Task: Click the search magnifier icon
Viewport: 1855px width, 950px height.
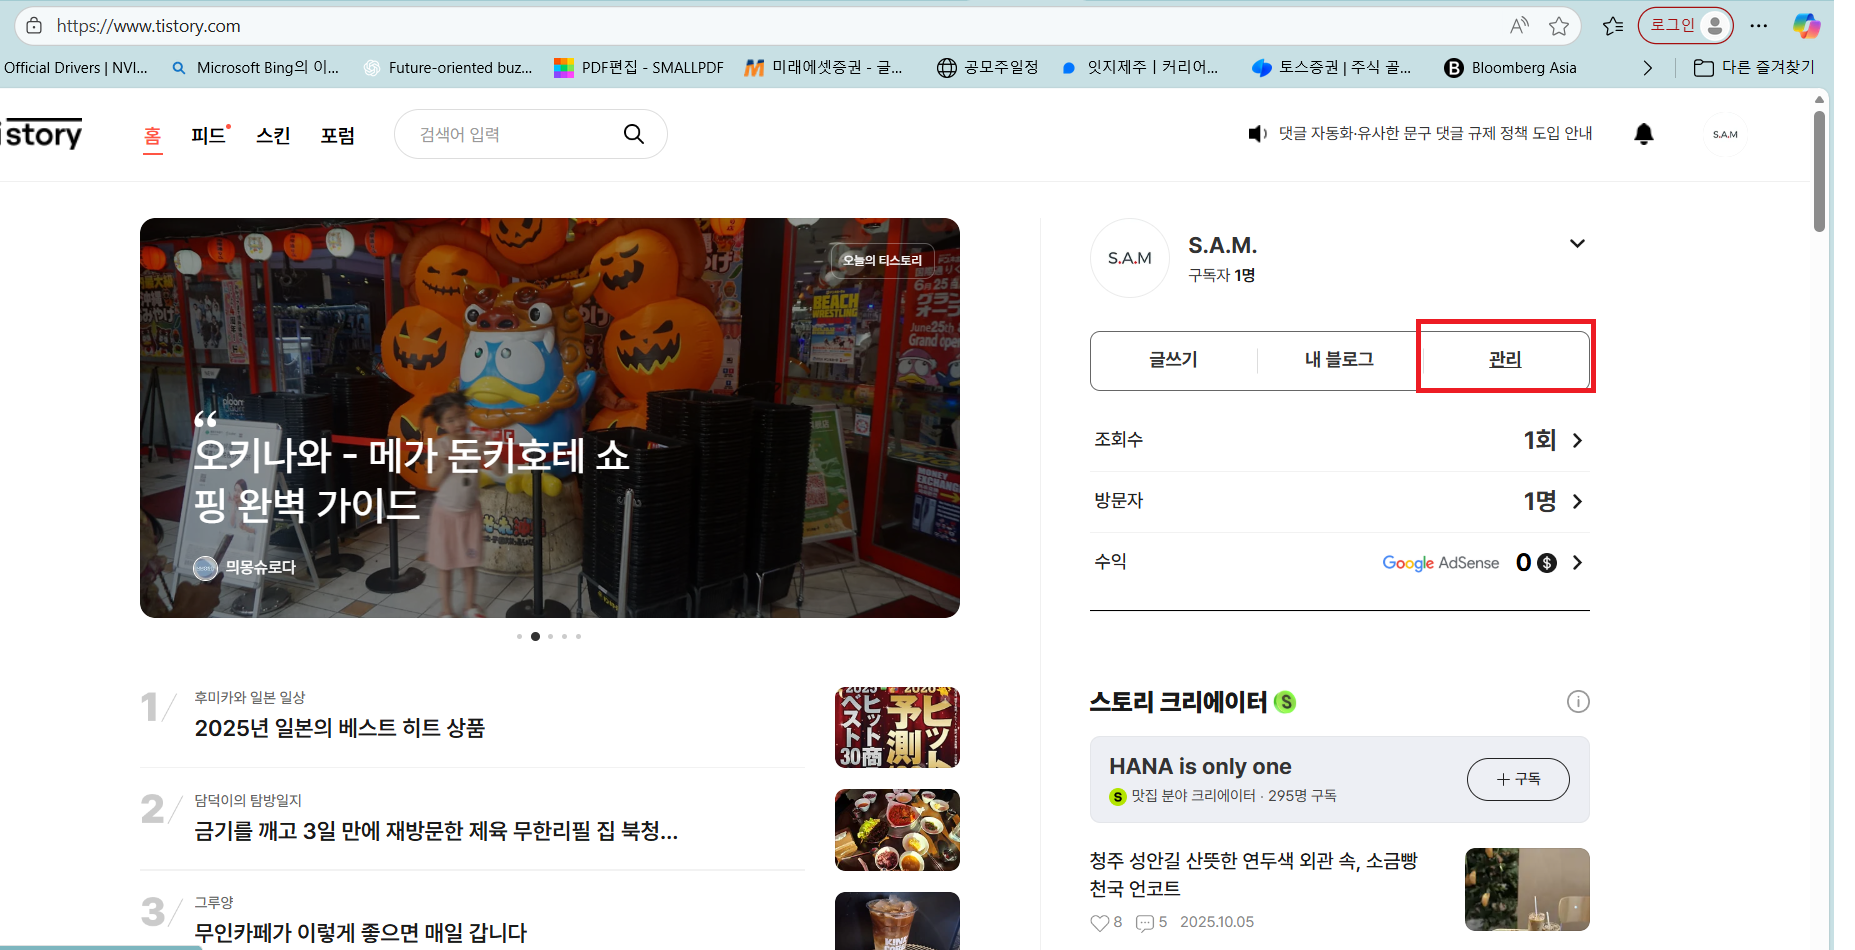Action: (634, 134)
